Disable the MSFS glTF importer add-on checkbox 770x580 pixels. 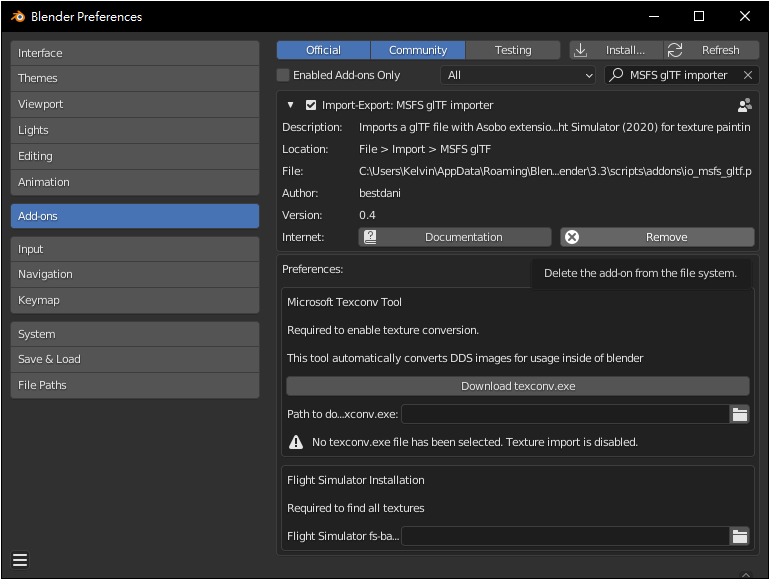[x=310, y=105]
